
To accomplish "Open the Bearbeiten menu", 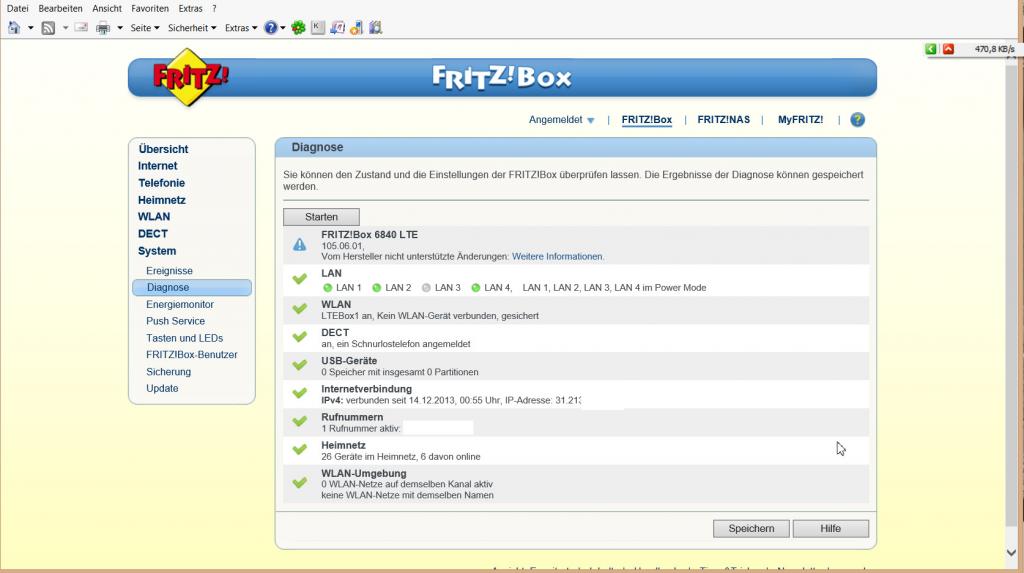I will coord(60,8).
